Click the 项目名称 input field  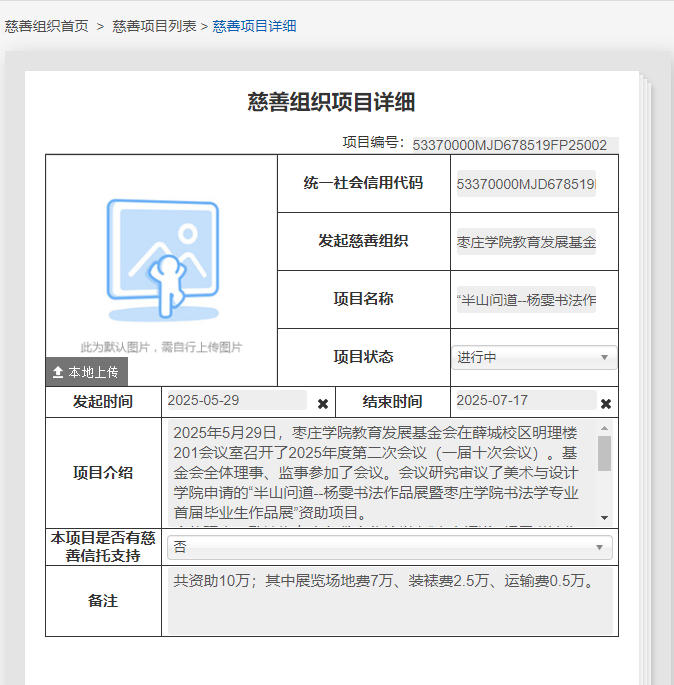click(526, 300)
